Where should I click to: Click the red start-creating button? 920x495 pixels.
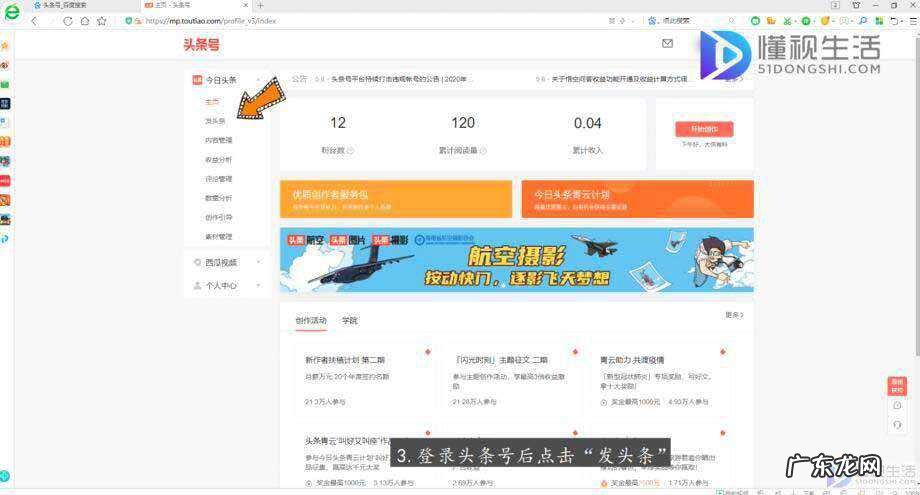tap(704, 129)
